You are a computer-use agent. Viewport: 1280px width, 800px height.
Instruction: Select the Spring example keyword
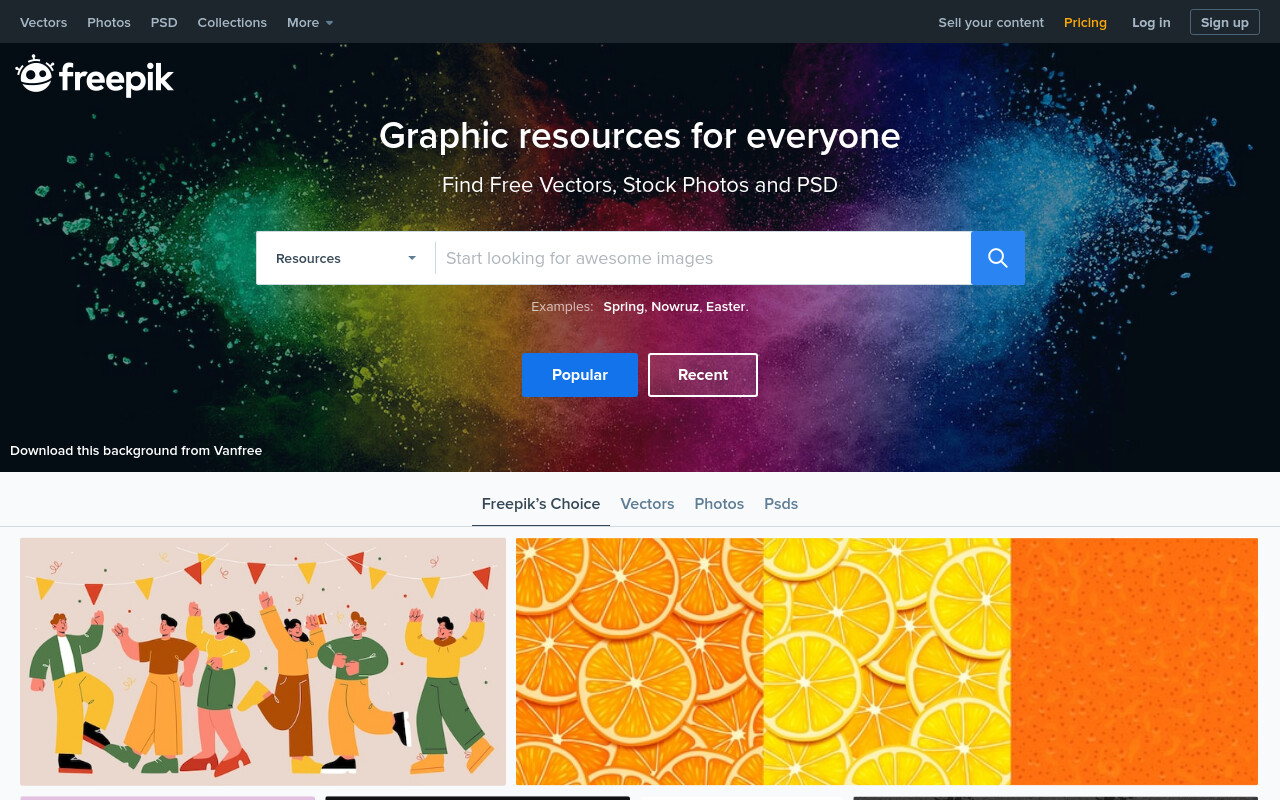click(x=623, y=307)
